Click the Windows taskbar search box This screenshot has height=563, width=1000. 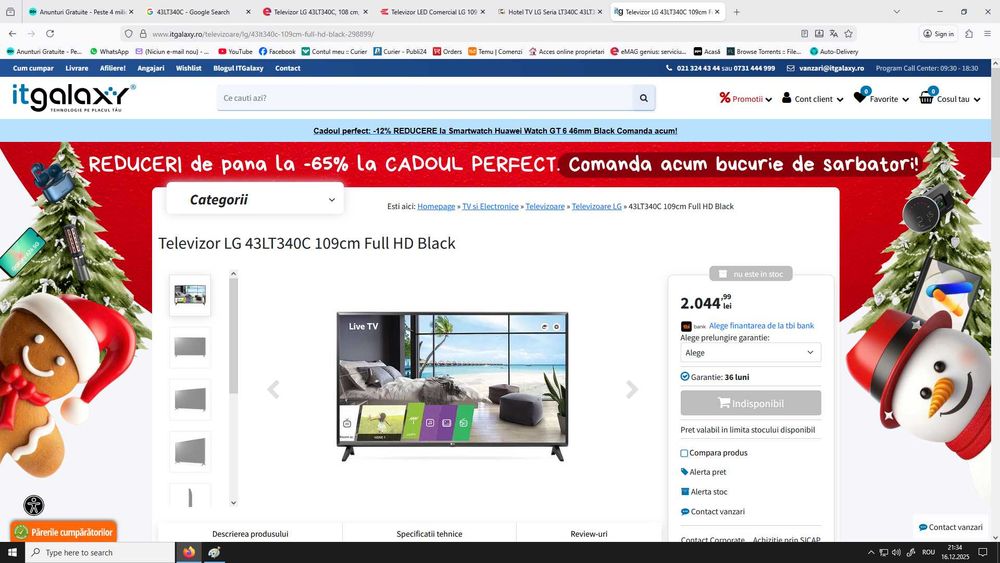pos(100,552)
